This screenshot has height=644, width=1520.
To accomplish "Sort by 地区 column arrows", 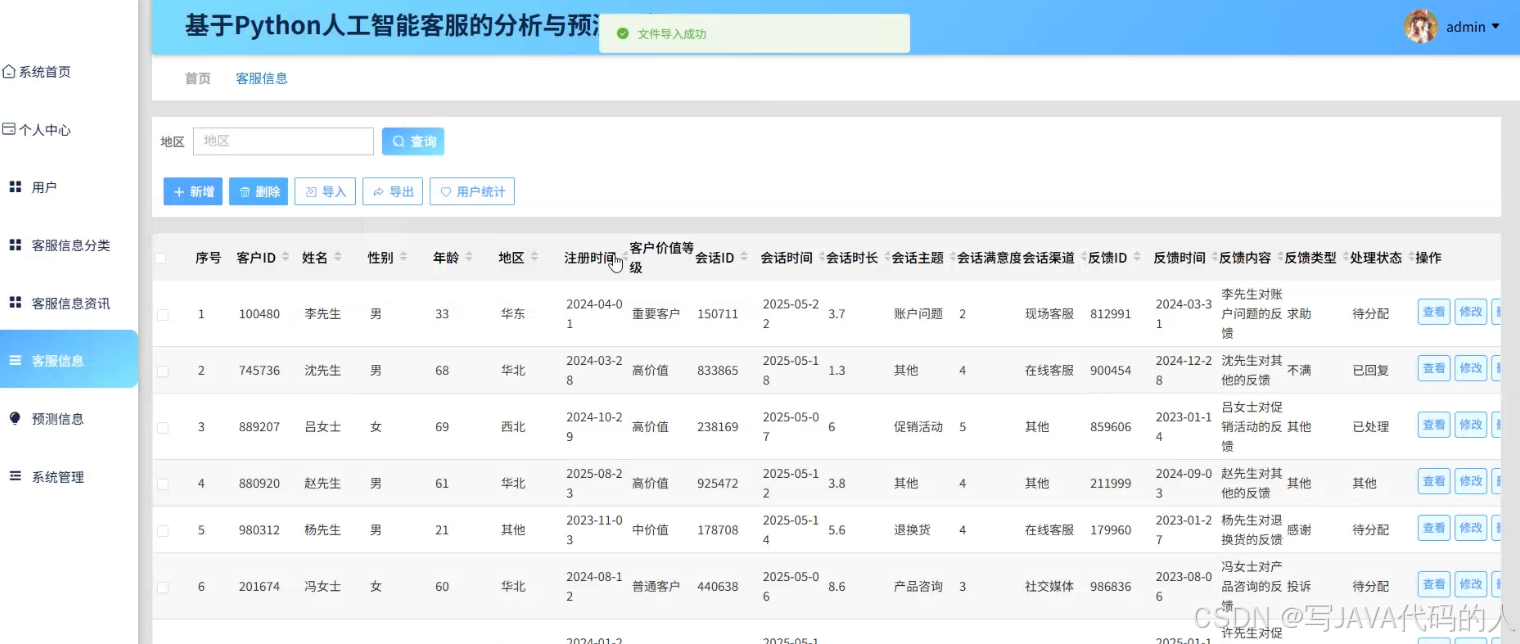I will point(534,258).
